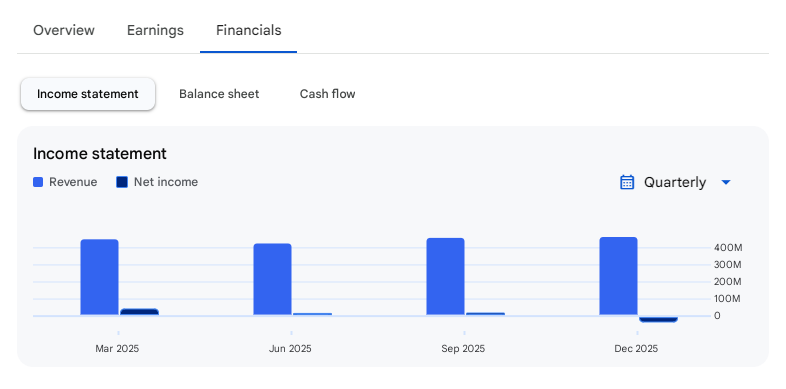Click the Revenue legend color swatch
This screenshot has width=786, height=389.
(38, 182)
